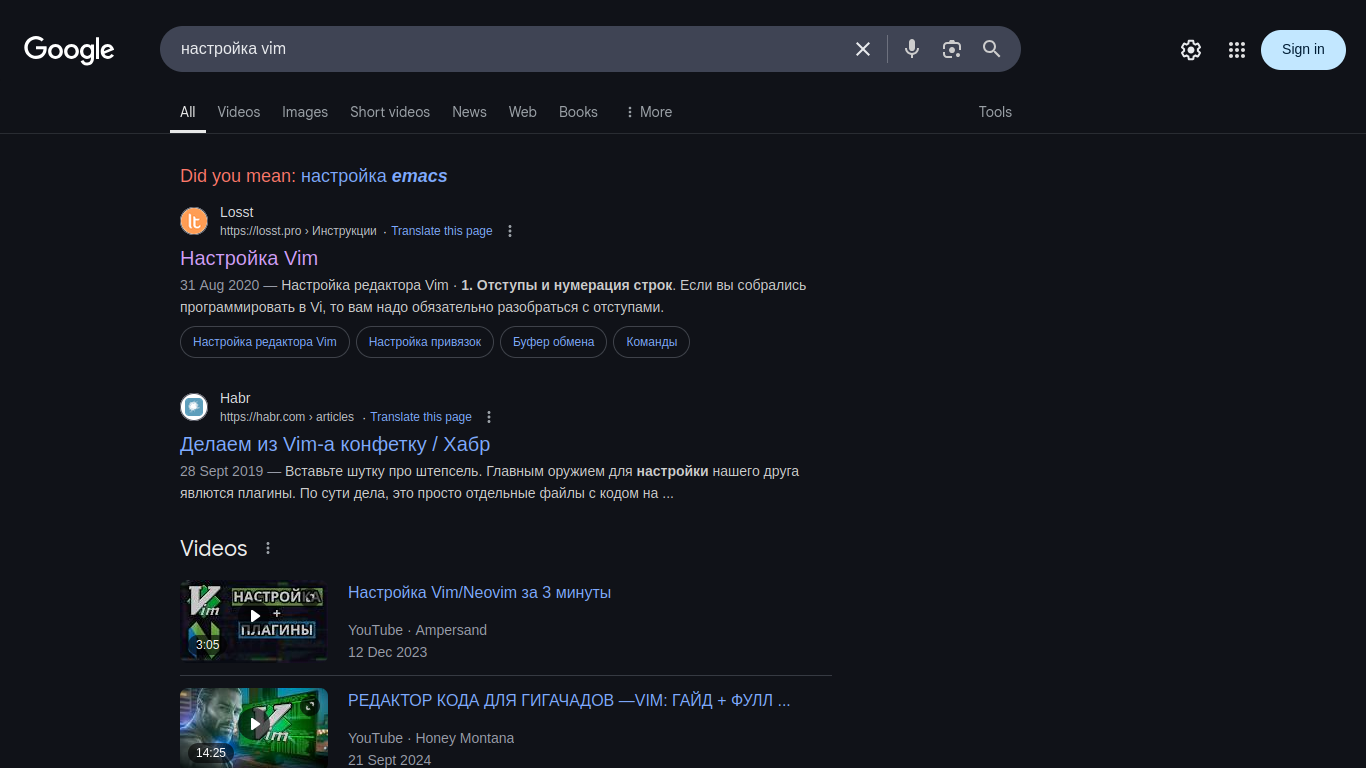This screenshot has width=1366, height=768.
Task: Open the Tools button
Action: pos(995,112)
